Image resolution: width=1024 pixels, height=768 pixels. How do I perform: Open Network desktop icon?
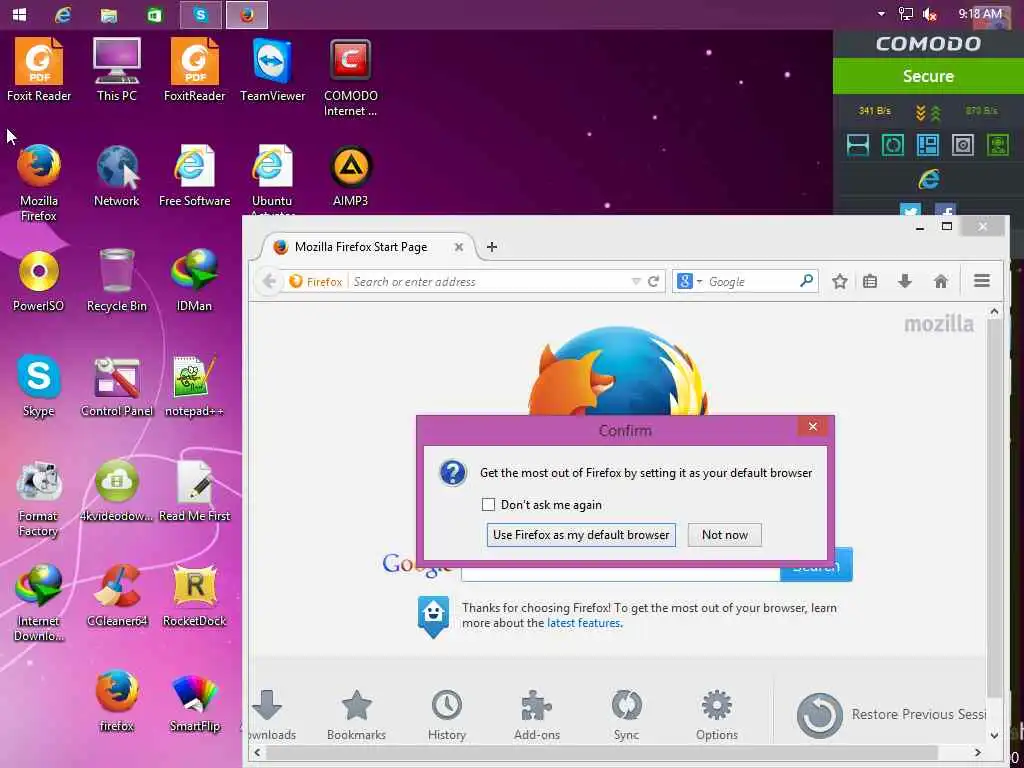pos(116,175)
